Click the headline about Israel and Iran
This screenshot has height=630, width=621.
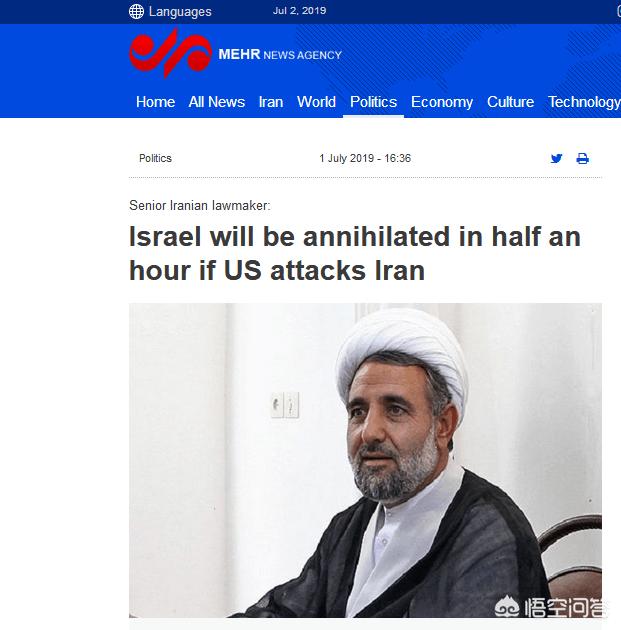click(355, 253)
